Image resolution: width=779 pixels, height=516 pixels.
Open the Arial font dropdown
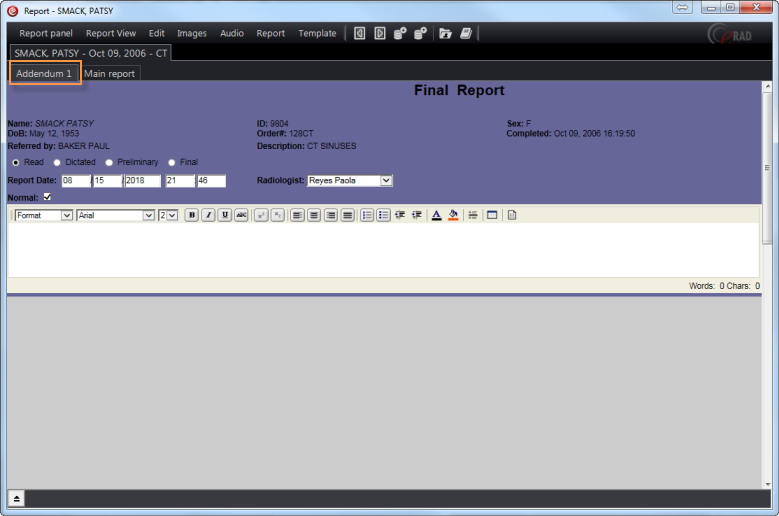point(149,215)
